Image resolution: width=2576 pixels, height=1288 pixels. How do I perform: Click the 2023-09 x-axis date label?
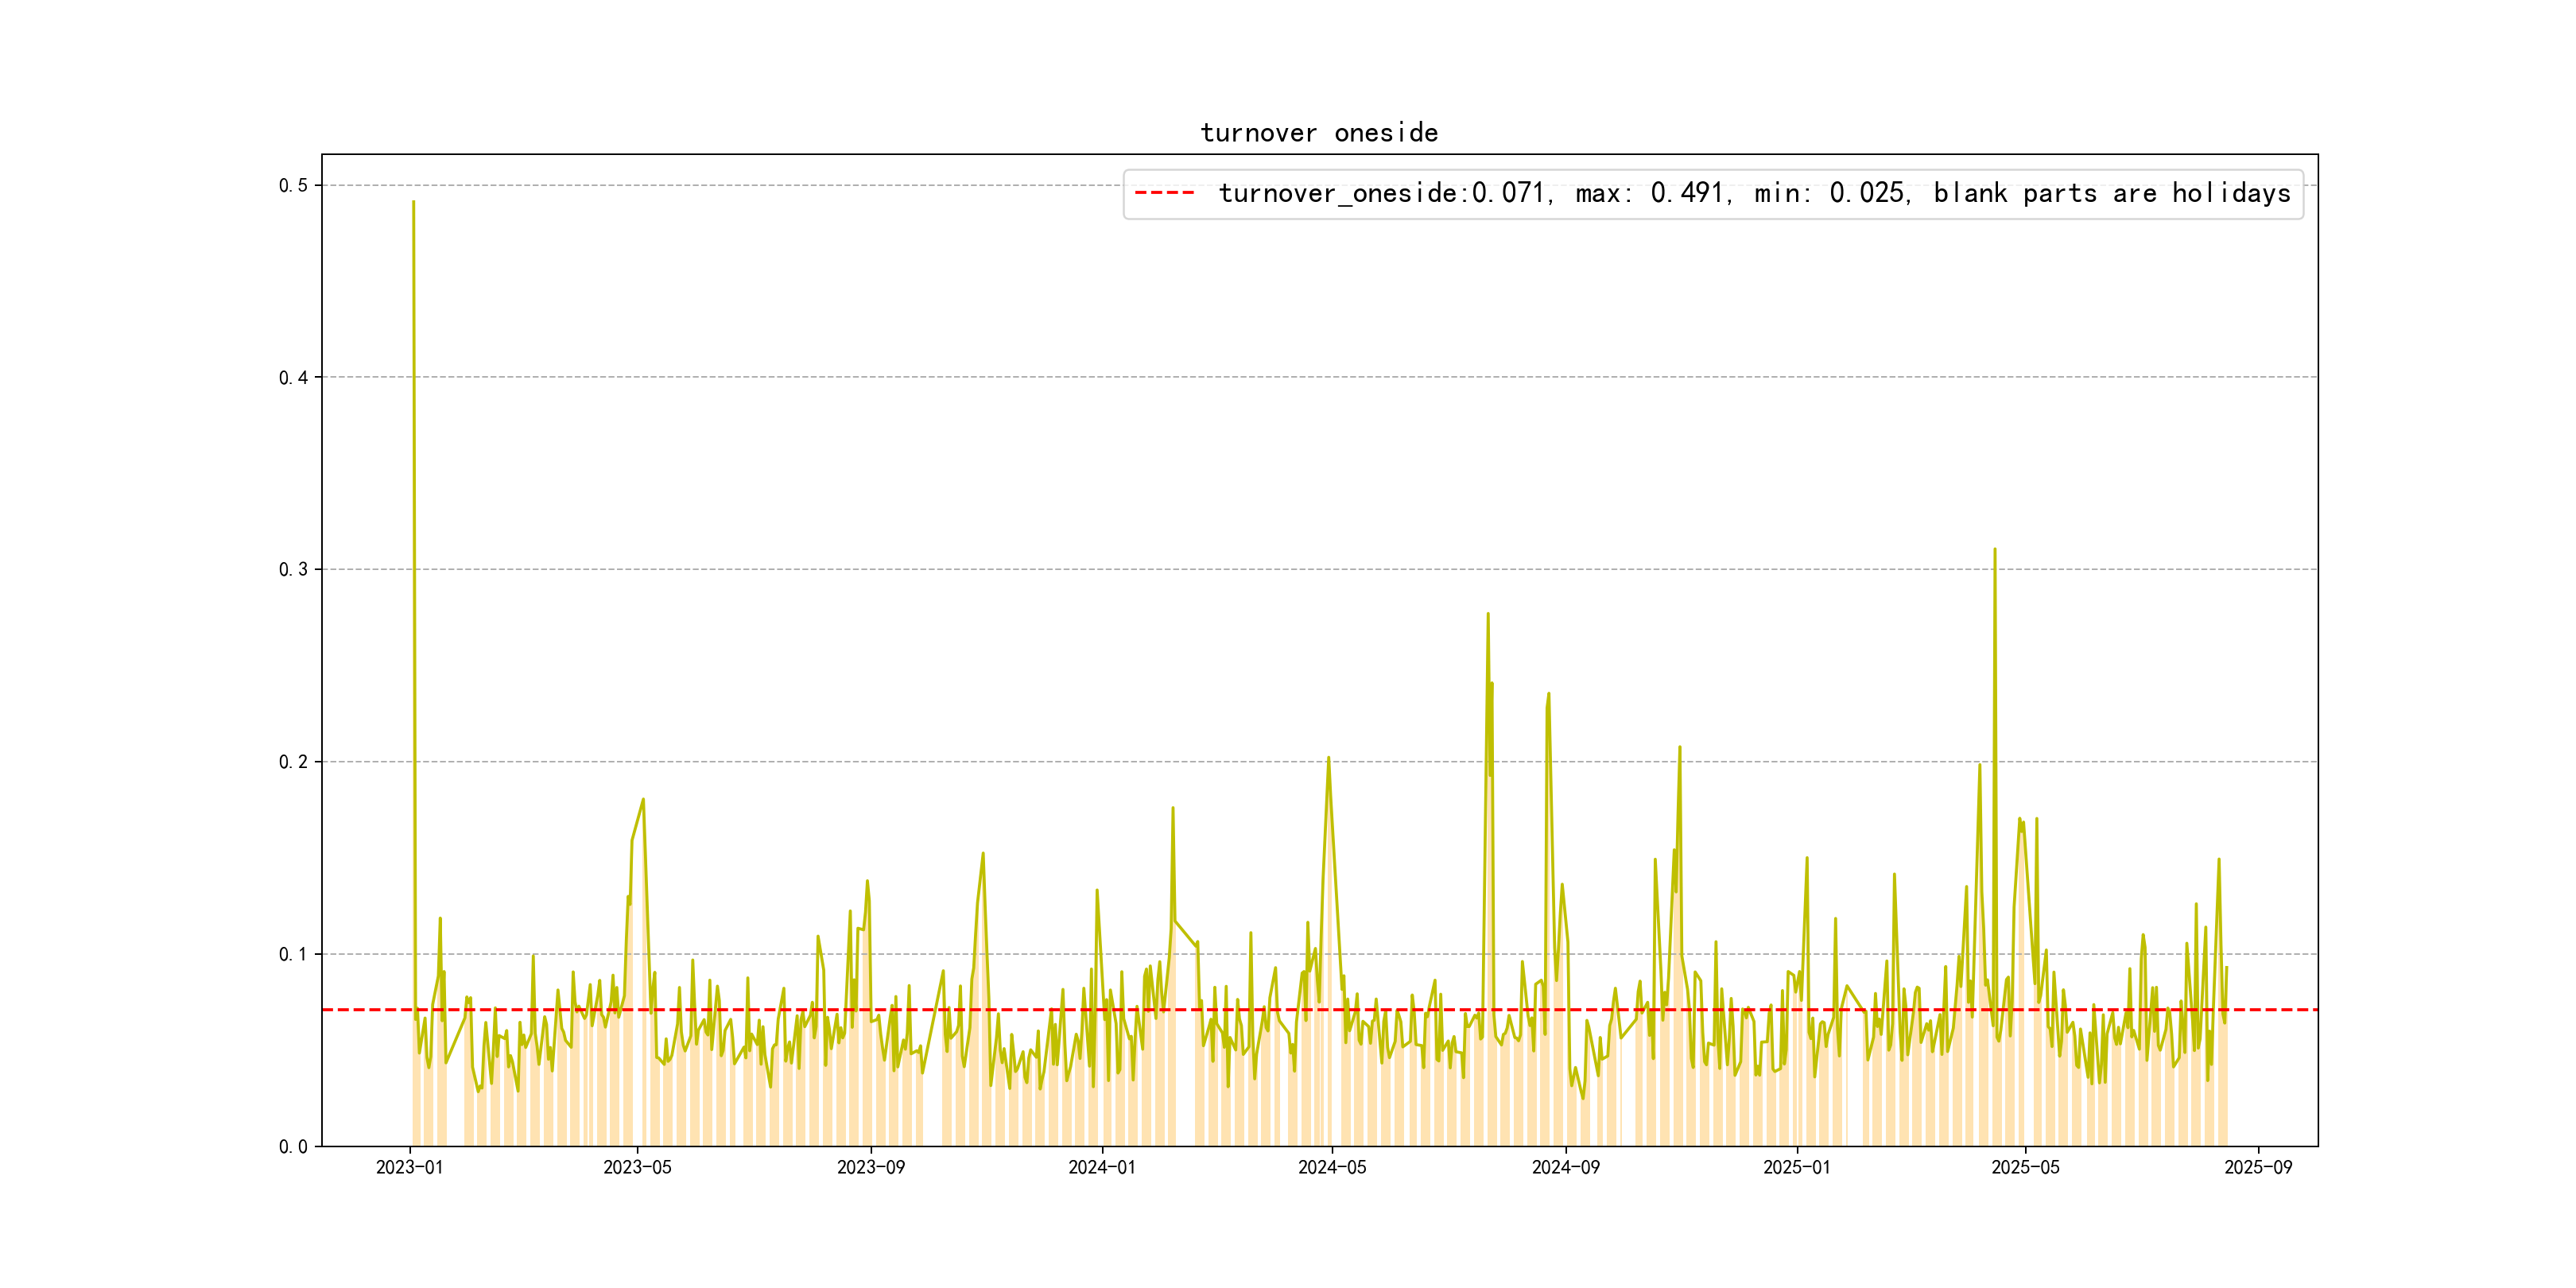(870, 1167)
